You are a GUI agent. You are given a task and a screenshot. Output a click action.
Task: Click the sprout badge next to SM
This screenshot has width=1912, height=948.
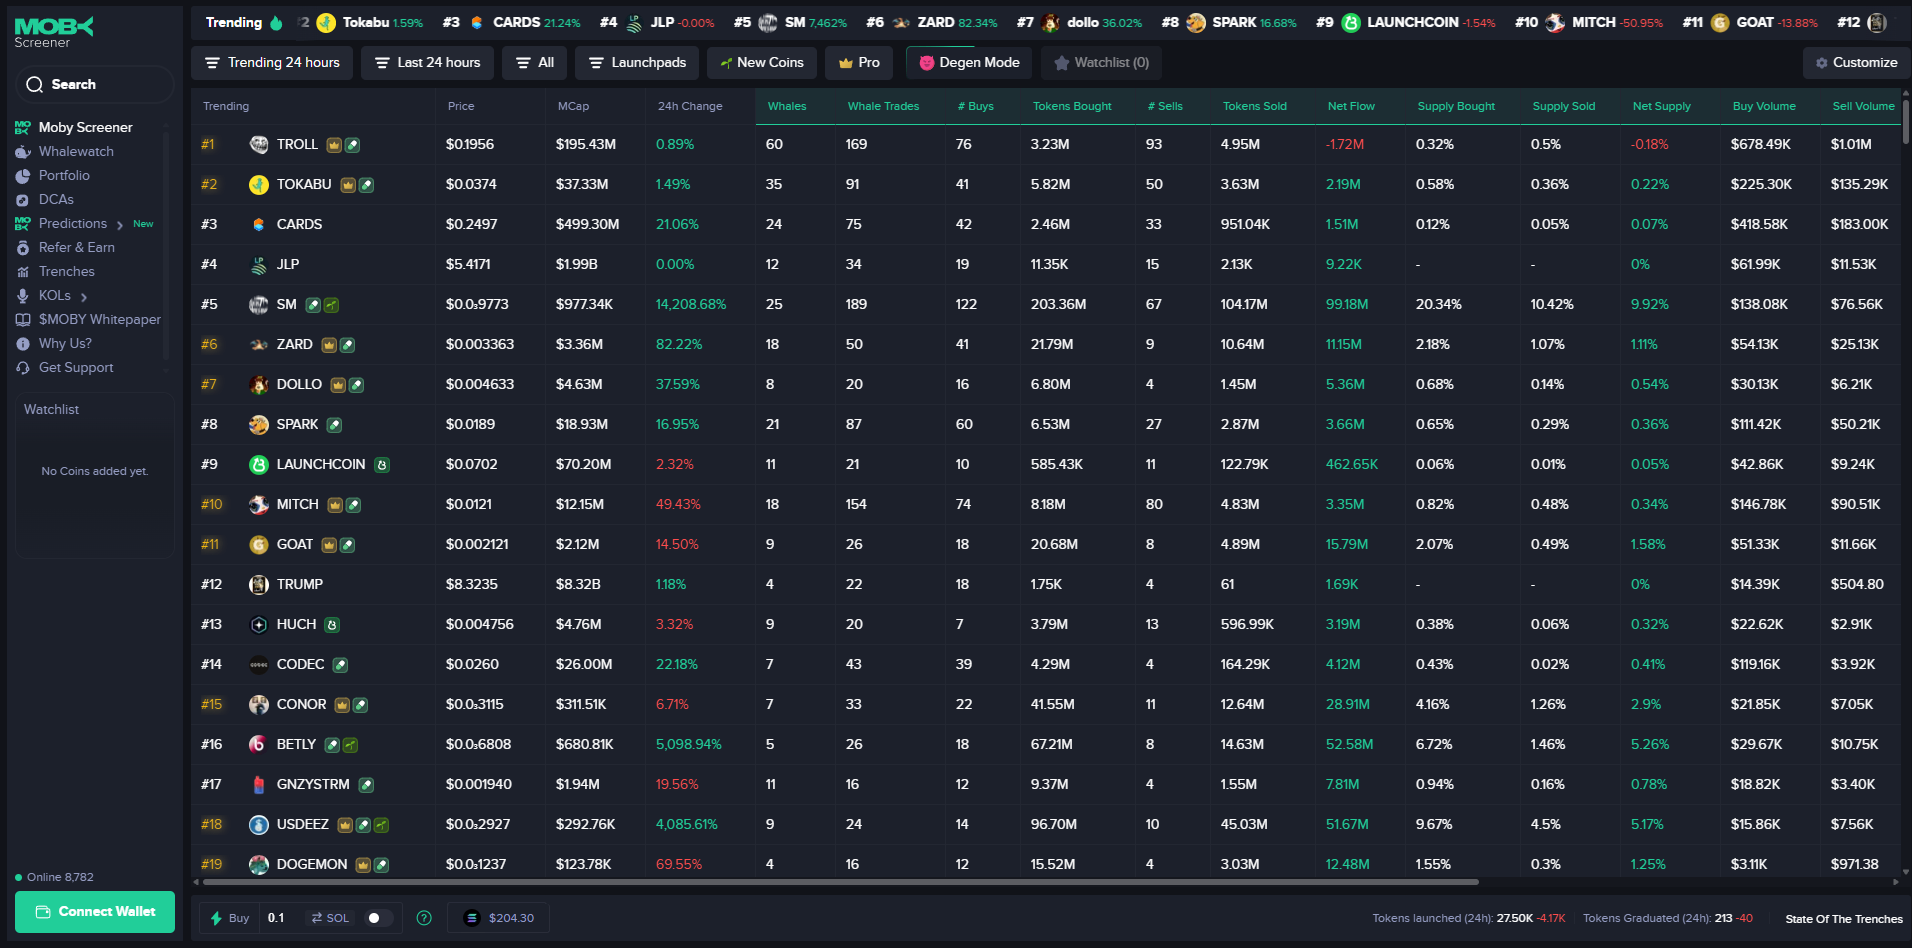332,305
